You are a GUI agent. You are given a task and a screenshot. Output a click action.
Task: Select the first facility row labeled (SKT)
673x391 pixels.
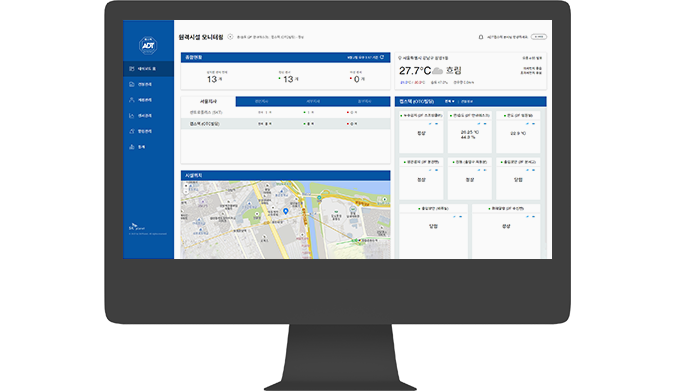pyautogui.click(x=285, y=112)
